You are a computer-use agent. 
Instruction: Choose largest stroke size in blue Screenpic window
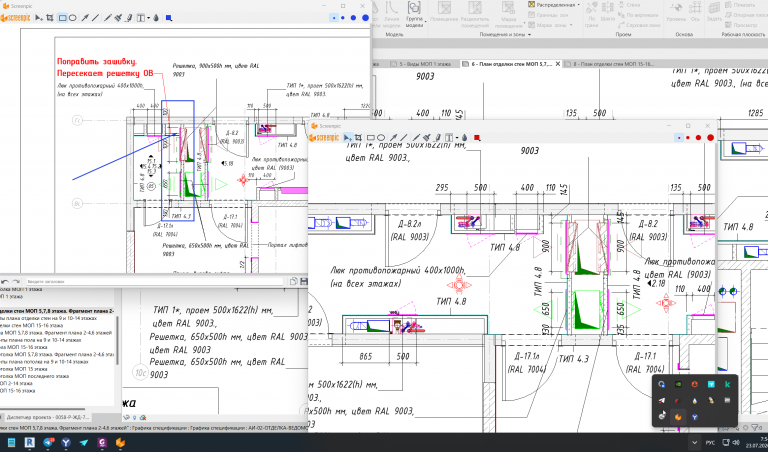[365, 18]
